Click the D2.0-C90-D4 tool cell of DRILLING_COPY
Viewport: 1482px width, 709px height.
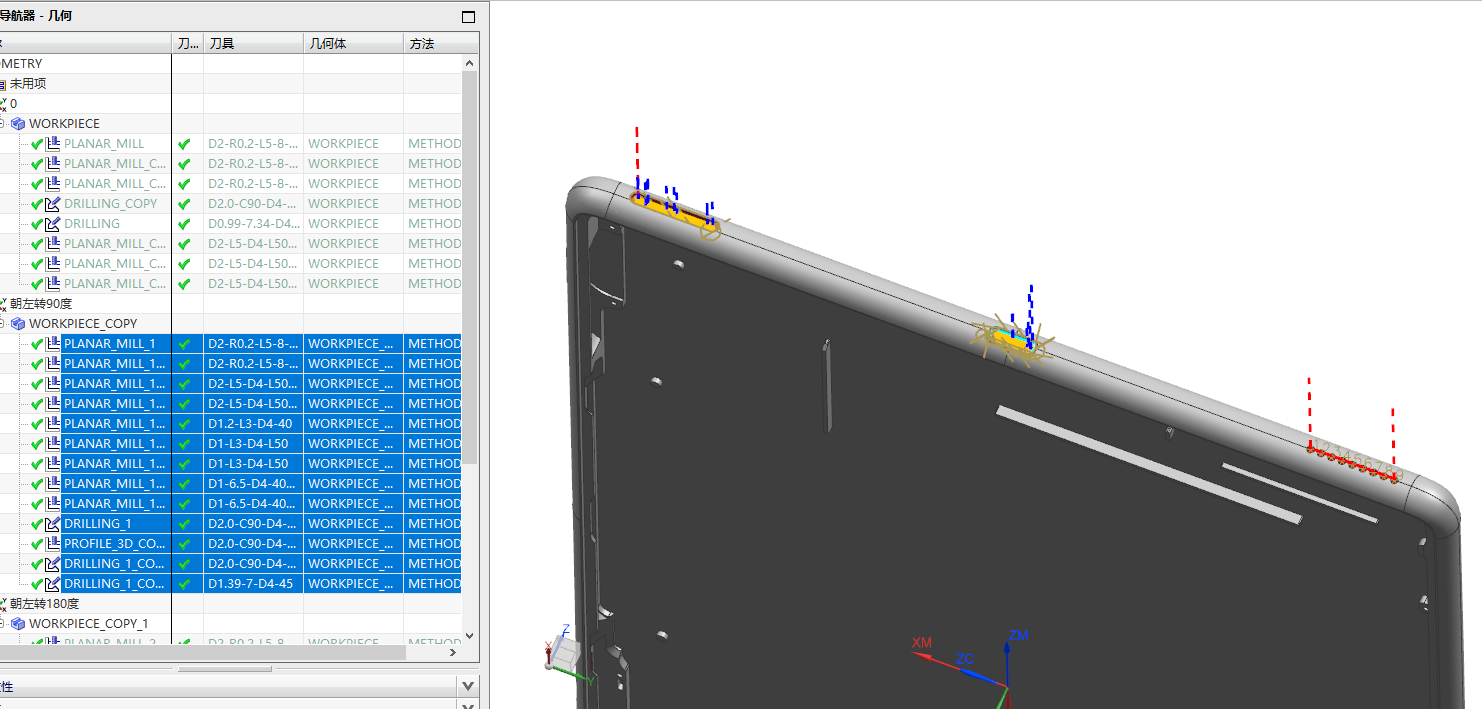pos(254,204)
